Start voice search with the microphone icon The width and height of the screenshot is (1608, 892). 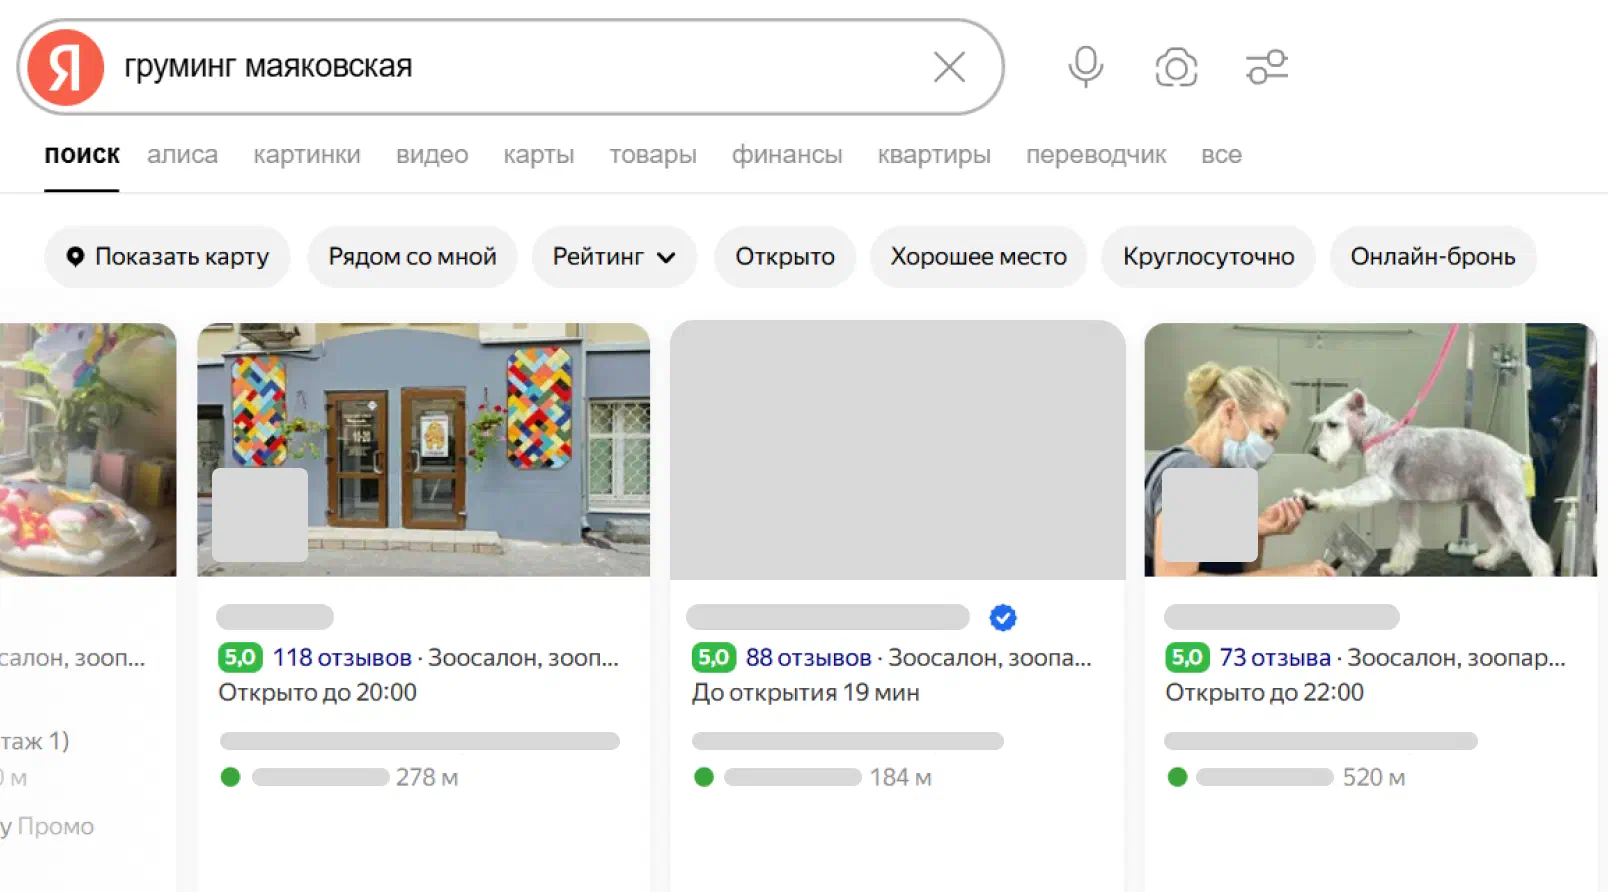click(1085, 67)
